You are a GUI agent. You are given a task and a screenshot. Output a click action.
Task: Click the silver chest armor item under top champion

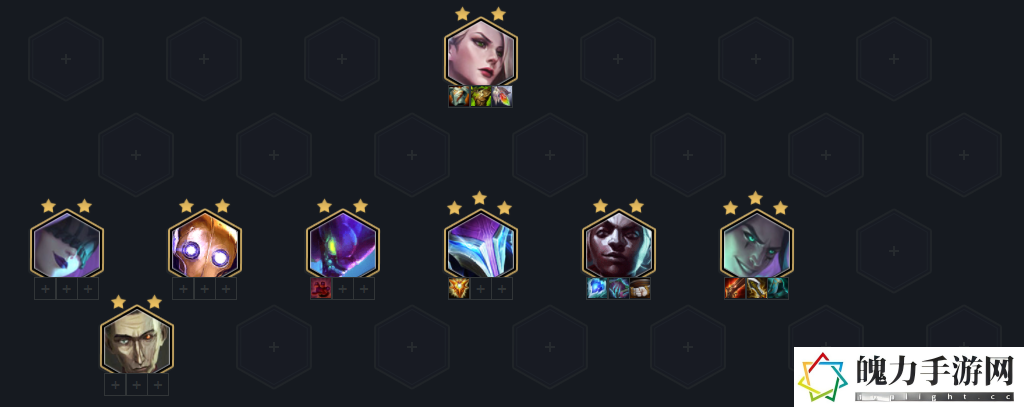458,97
